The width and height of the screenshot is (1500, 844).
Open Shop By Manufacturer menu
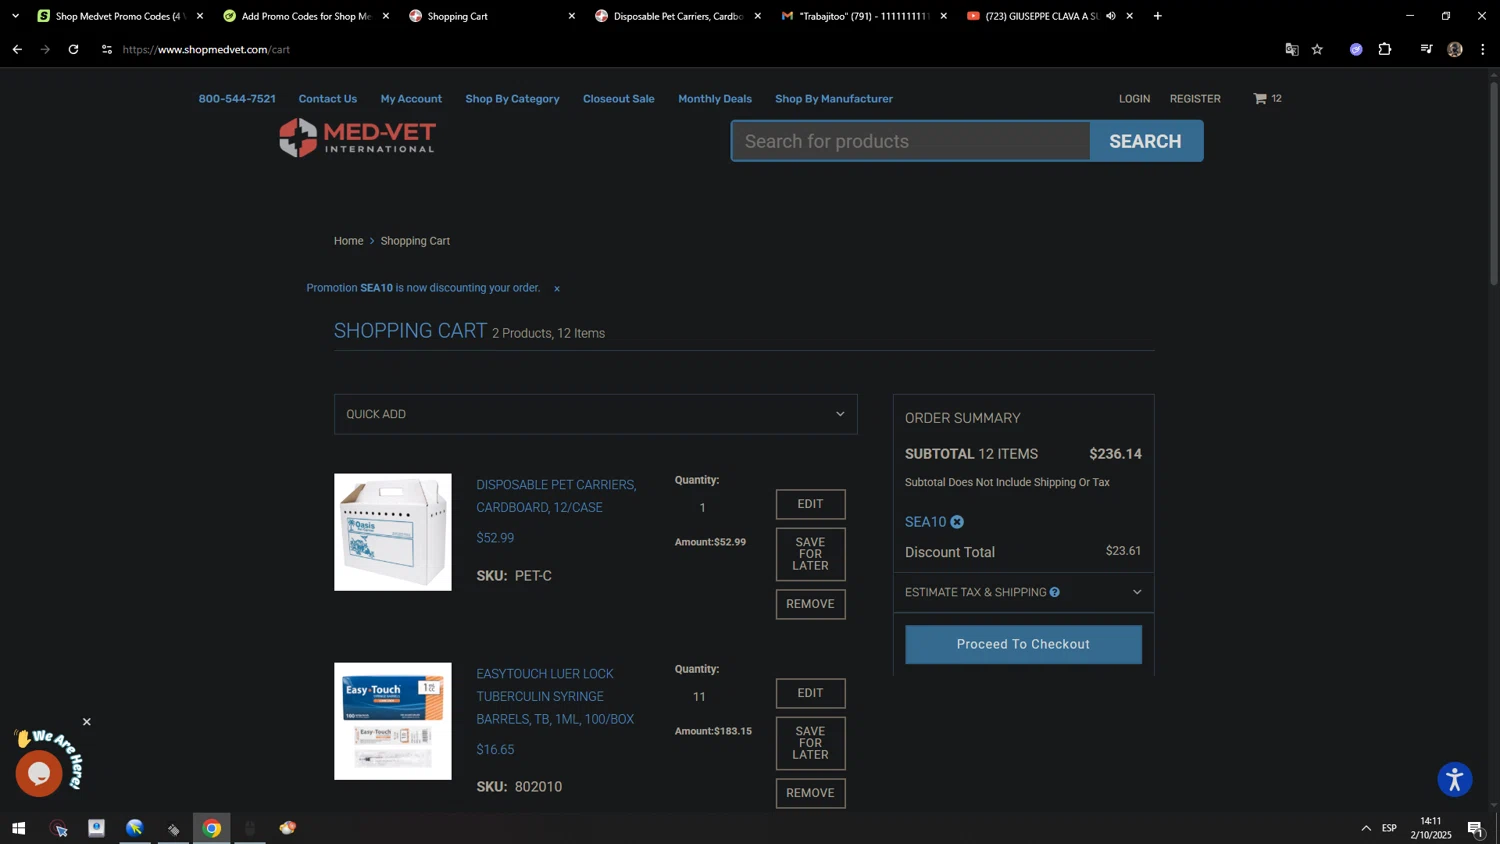(x=833, y=99)
